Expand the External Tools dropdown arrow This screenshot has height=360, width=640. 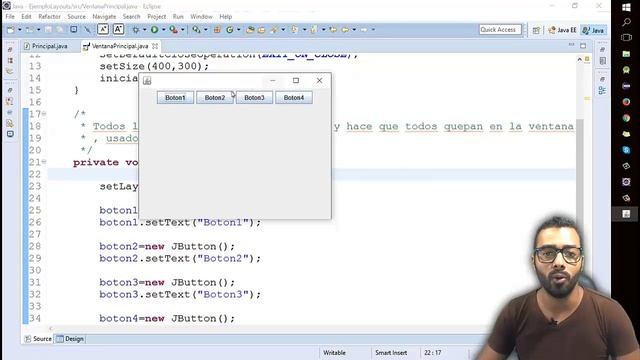(182, 30)
